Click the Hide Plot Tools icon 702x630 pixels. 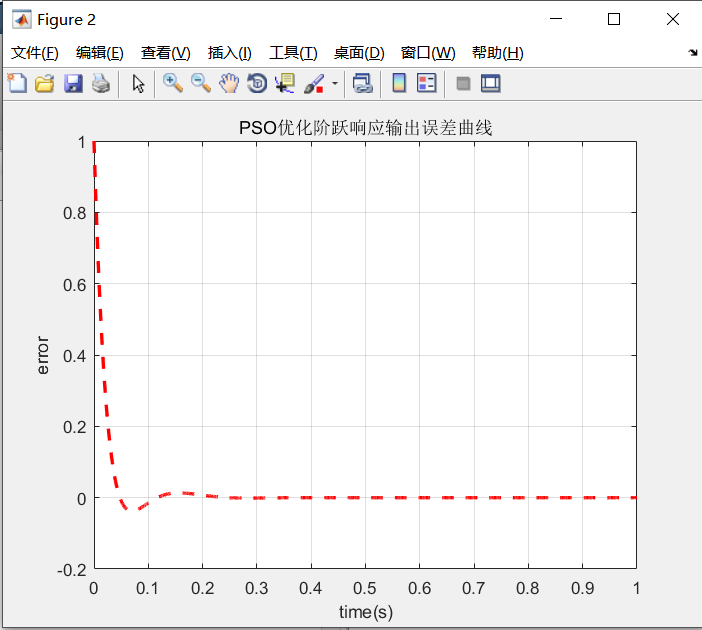pos(463,84)
